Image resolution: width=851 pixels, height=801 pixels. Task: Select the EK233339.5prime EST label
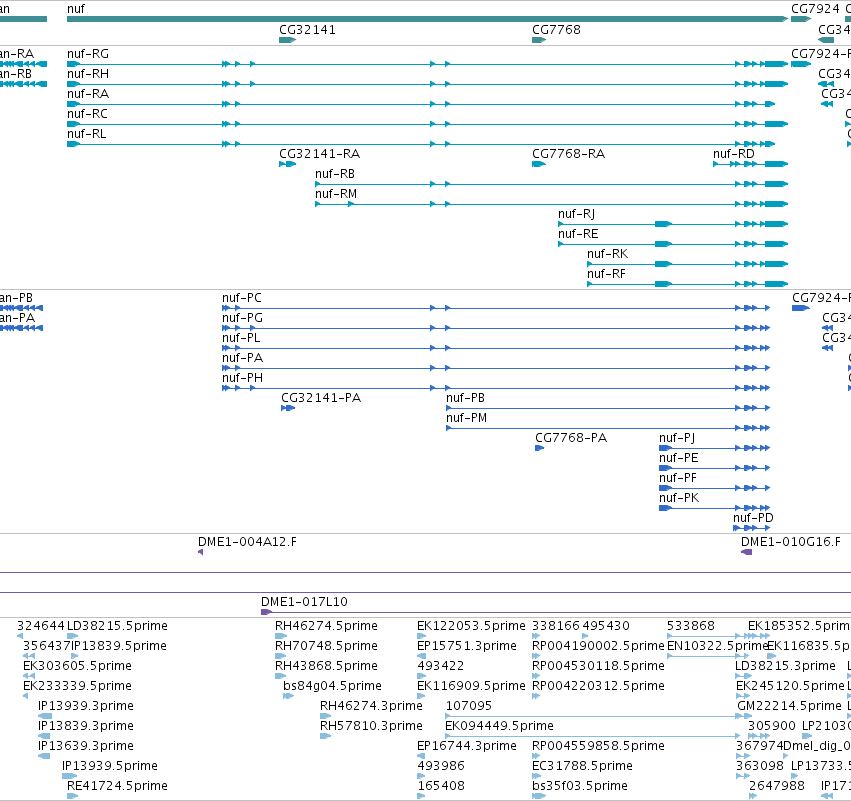pos(77,686)
